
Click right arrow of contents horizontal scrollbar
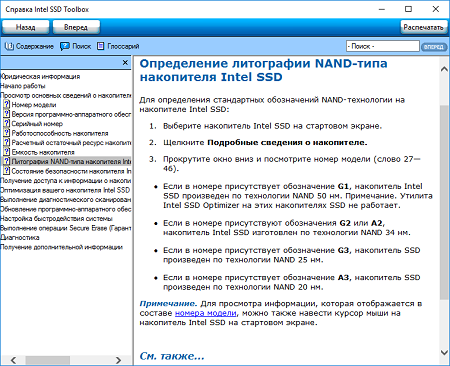[x=118, y=360]
